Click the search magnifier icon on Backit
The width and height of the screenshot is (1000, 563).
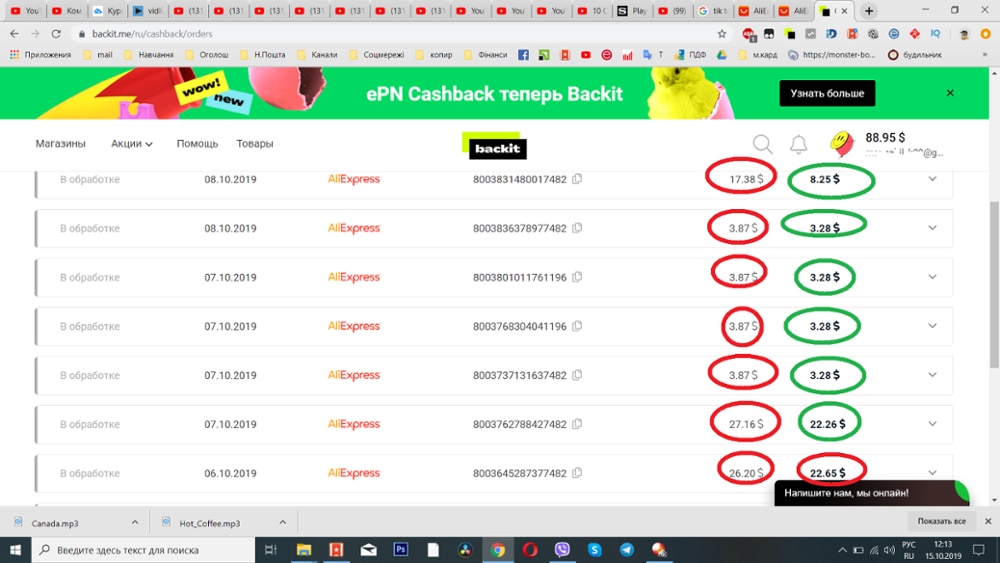tap(762, 144)
